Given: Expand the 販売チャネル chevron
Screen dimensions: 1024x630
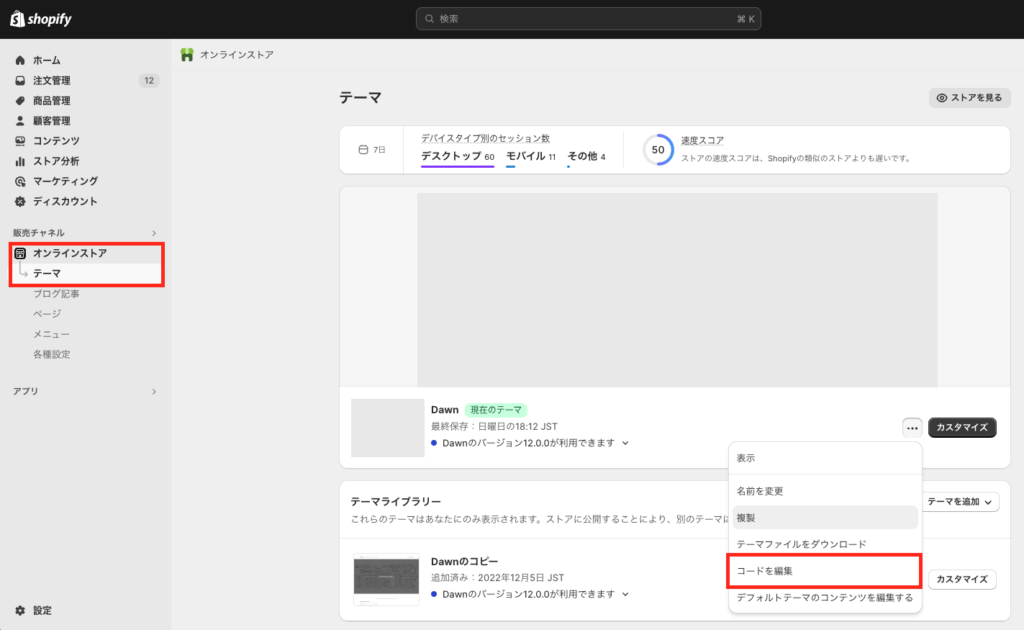Looking at the screenshot, I should pos(154,233).
